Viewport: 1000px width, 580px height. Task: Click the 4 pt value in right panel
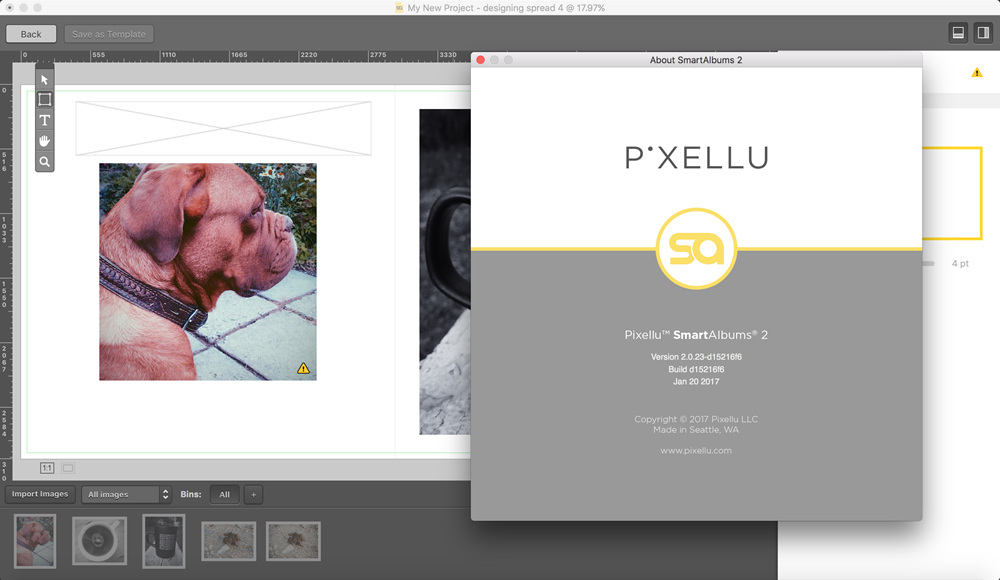click(960, 264)
